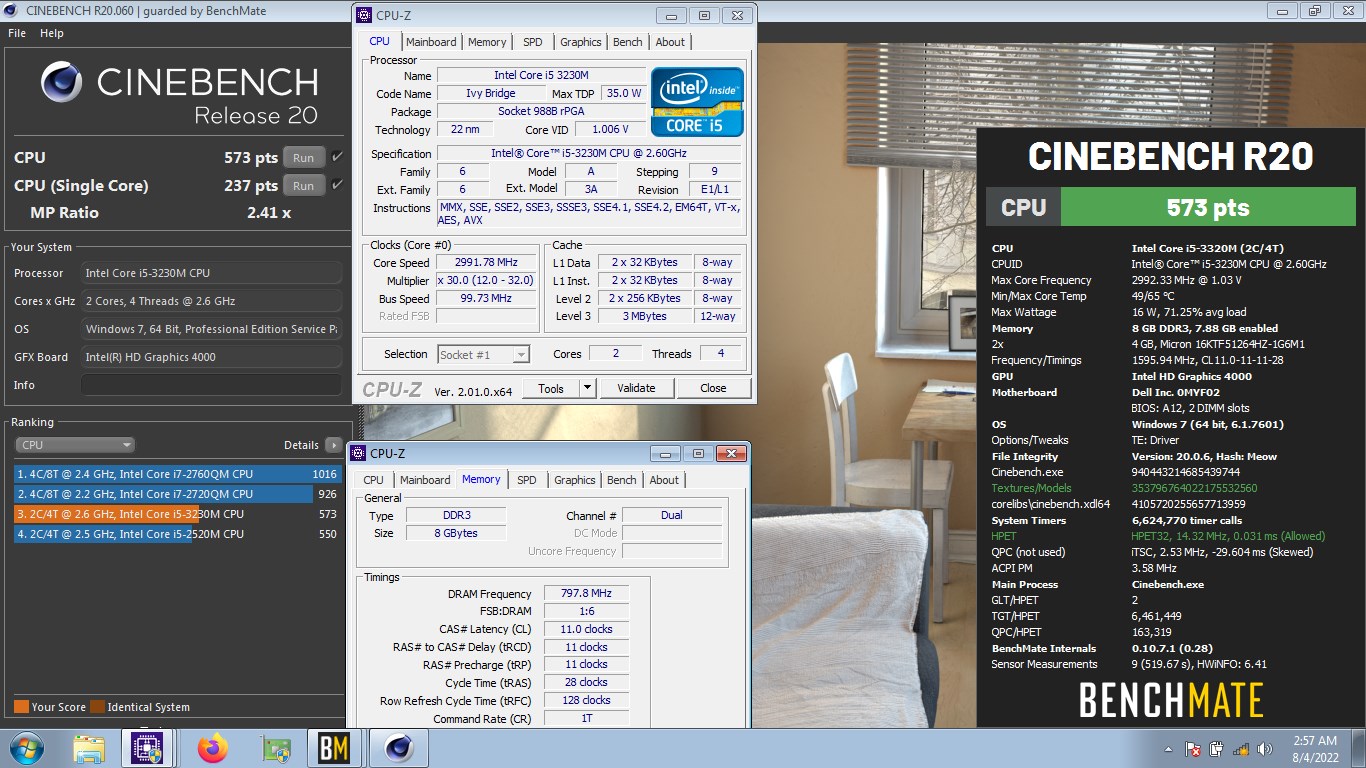The height and width of the screenshot is (768, 1366).
Task: Show hidden system tray icons
Action: 1169,749
